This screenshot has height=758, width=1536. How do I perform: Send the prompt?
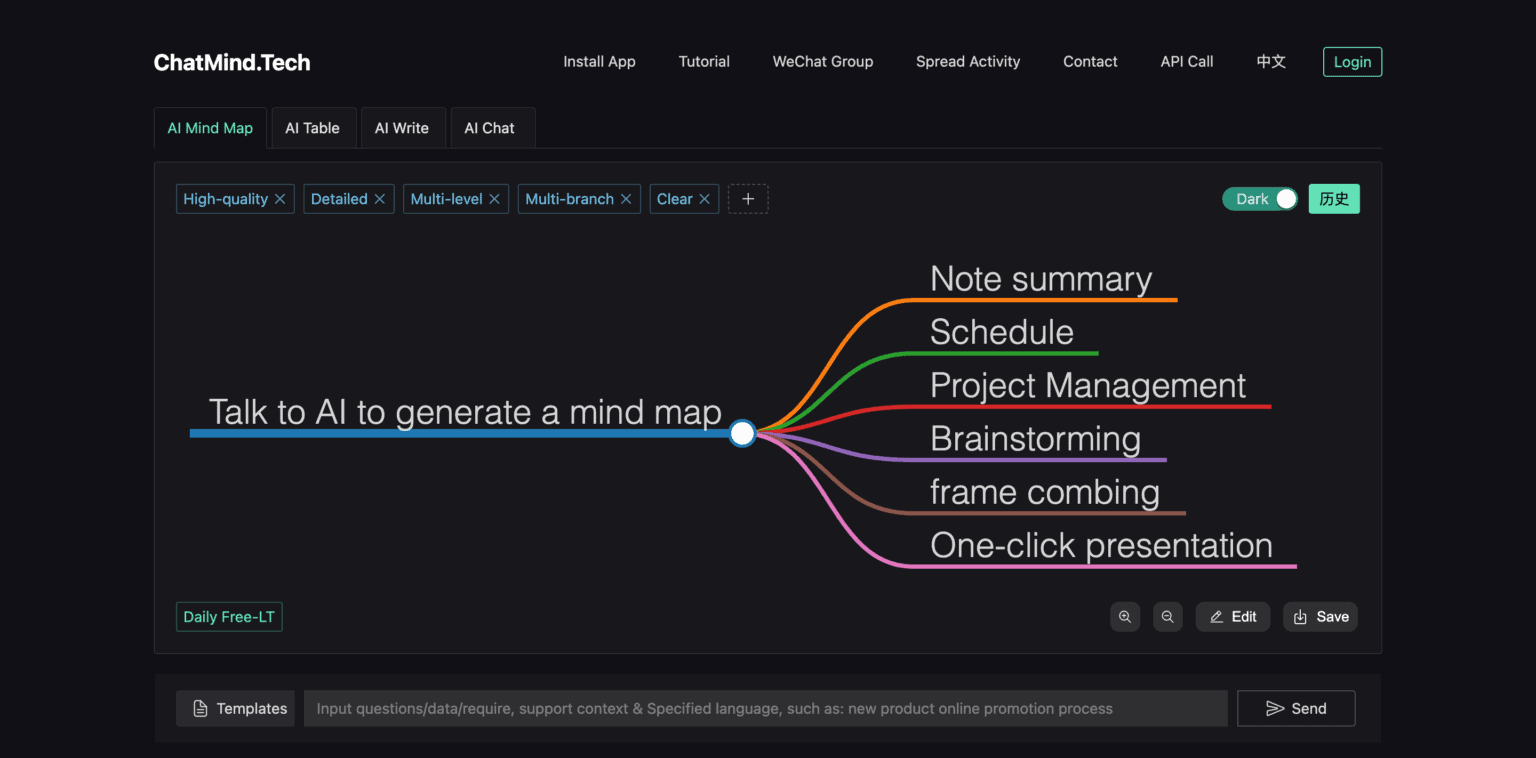(1296, 708)
